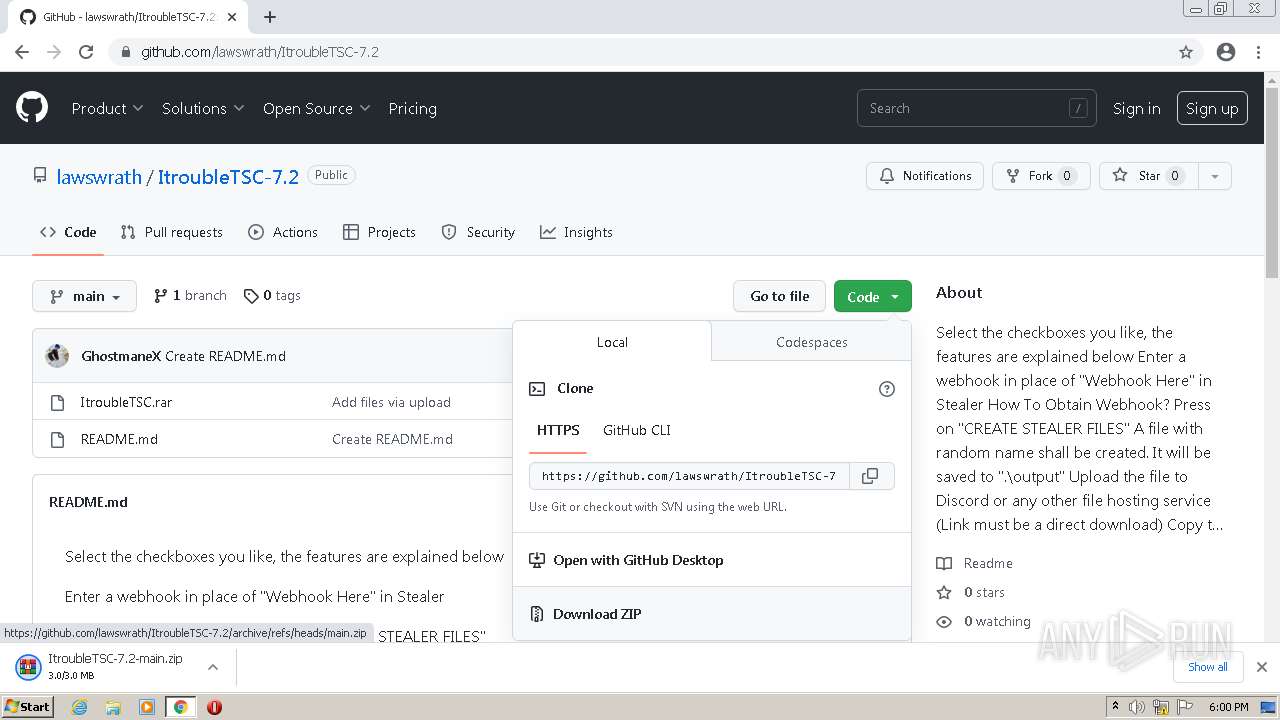
Task: Expand the Solutions menu
Action: pos(203,108)
